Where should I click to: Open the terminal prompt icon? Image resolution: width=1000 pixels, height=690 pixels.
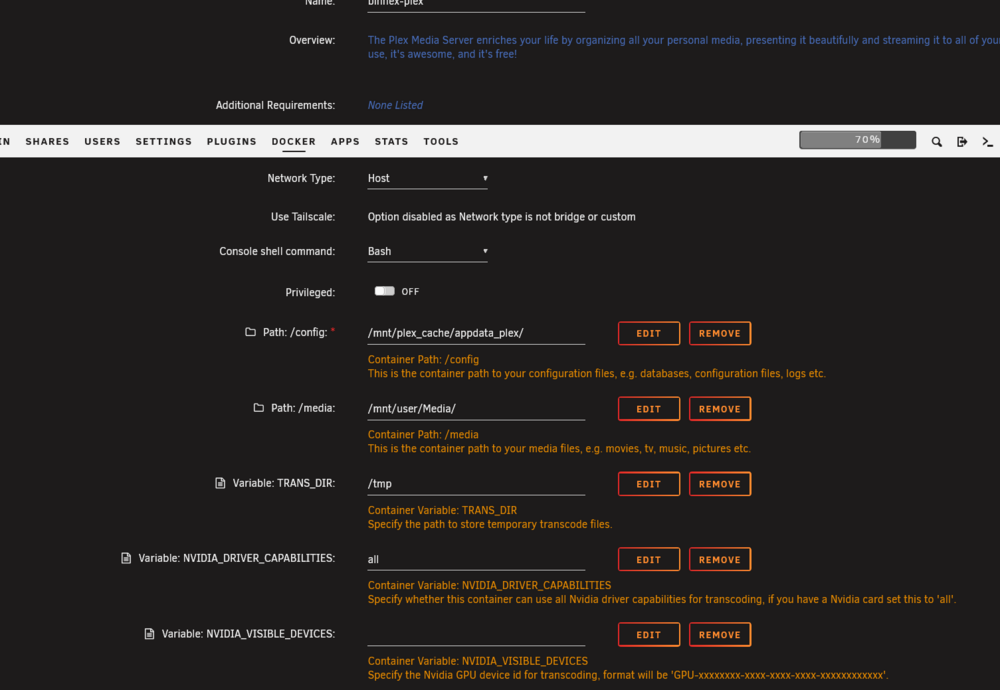pos(987,142)
